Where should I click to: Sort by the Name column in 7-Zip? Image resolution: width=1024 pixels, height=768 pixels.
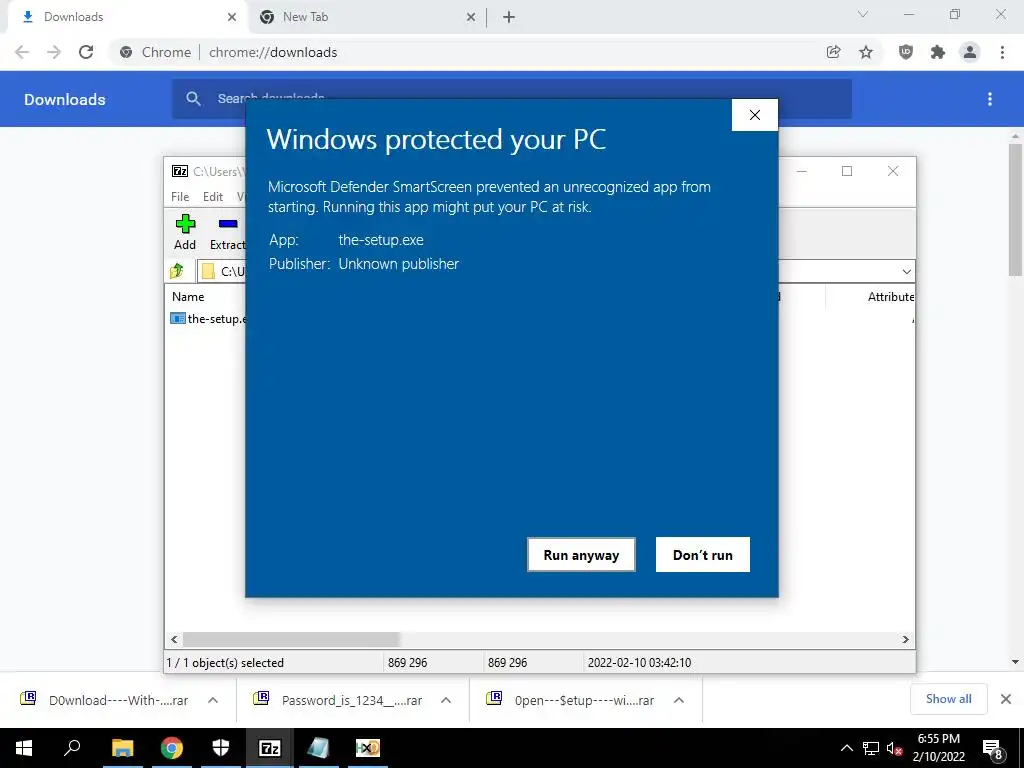(188, 296)
